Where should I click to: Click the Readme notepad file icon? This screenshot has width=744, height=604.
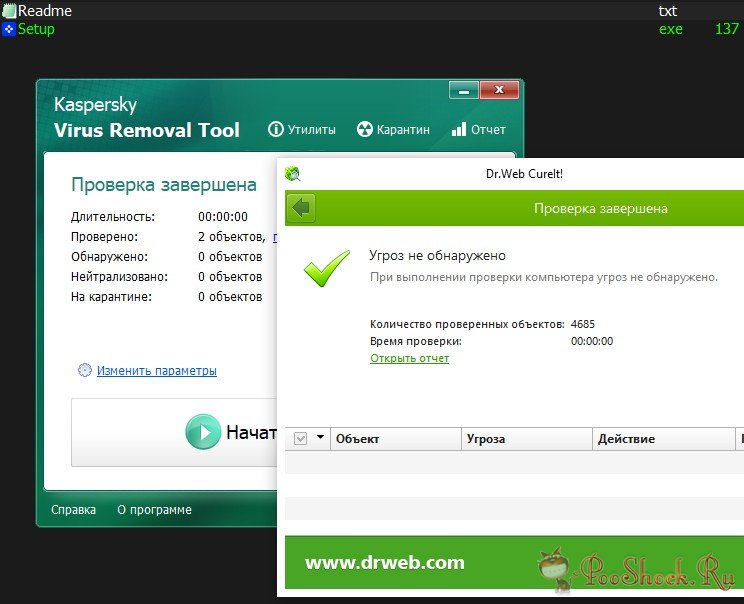tap(9, 10)
